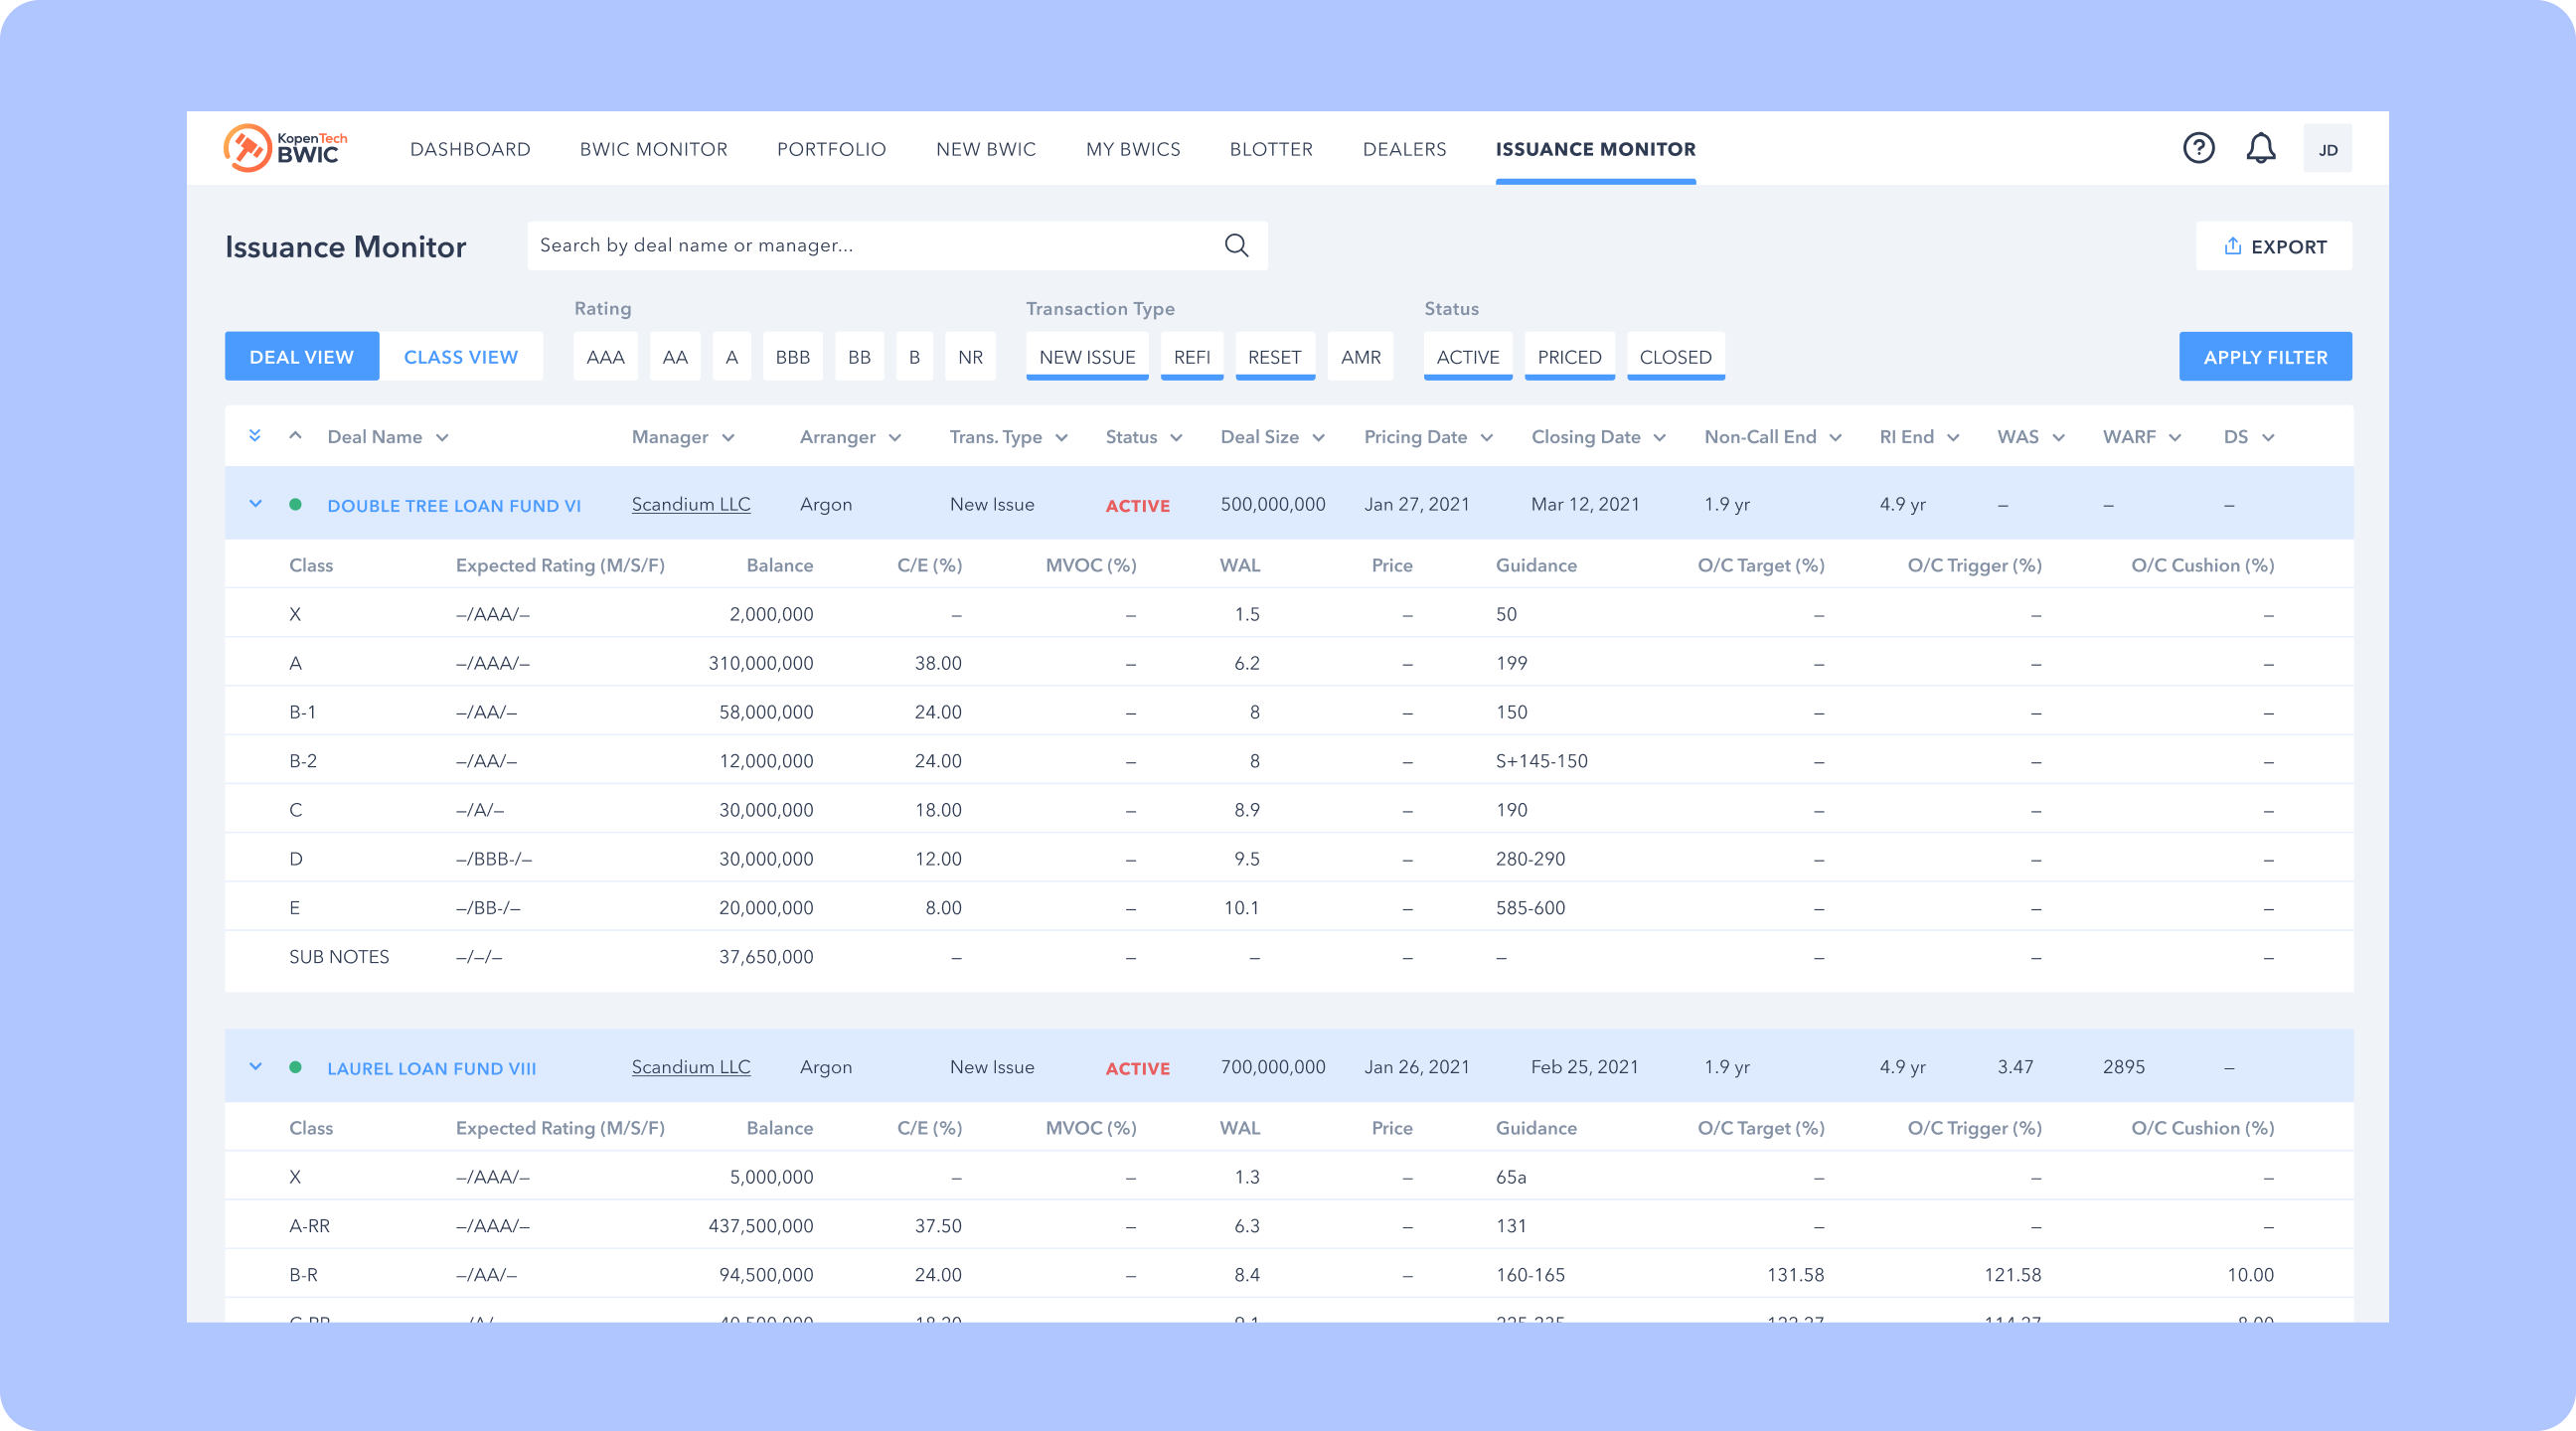Switch to Class View
Viewport: 2576px width, 1431px height.
point(460,357)
